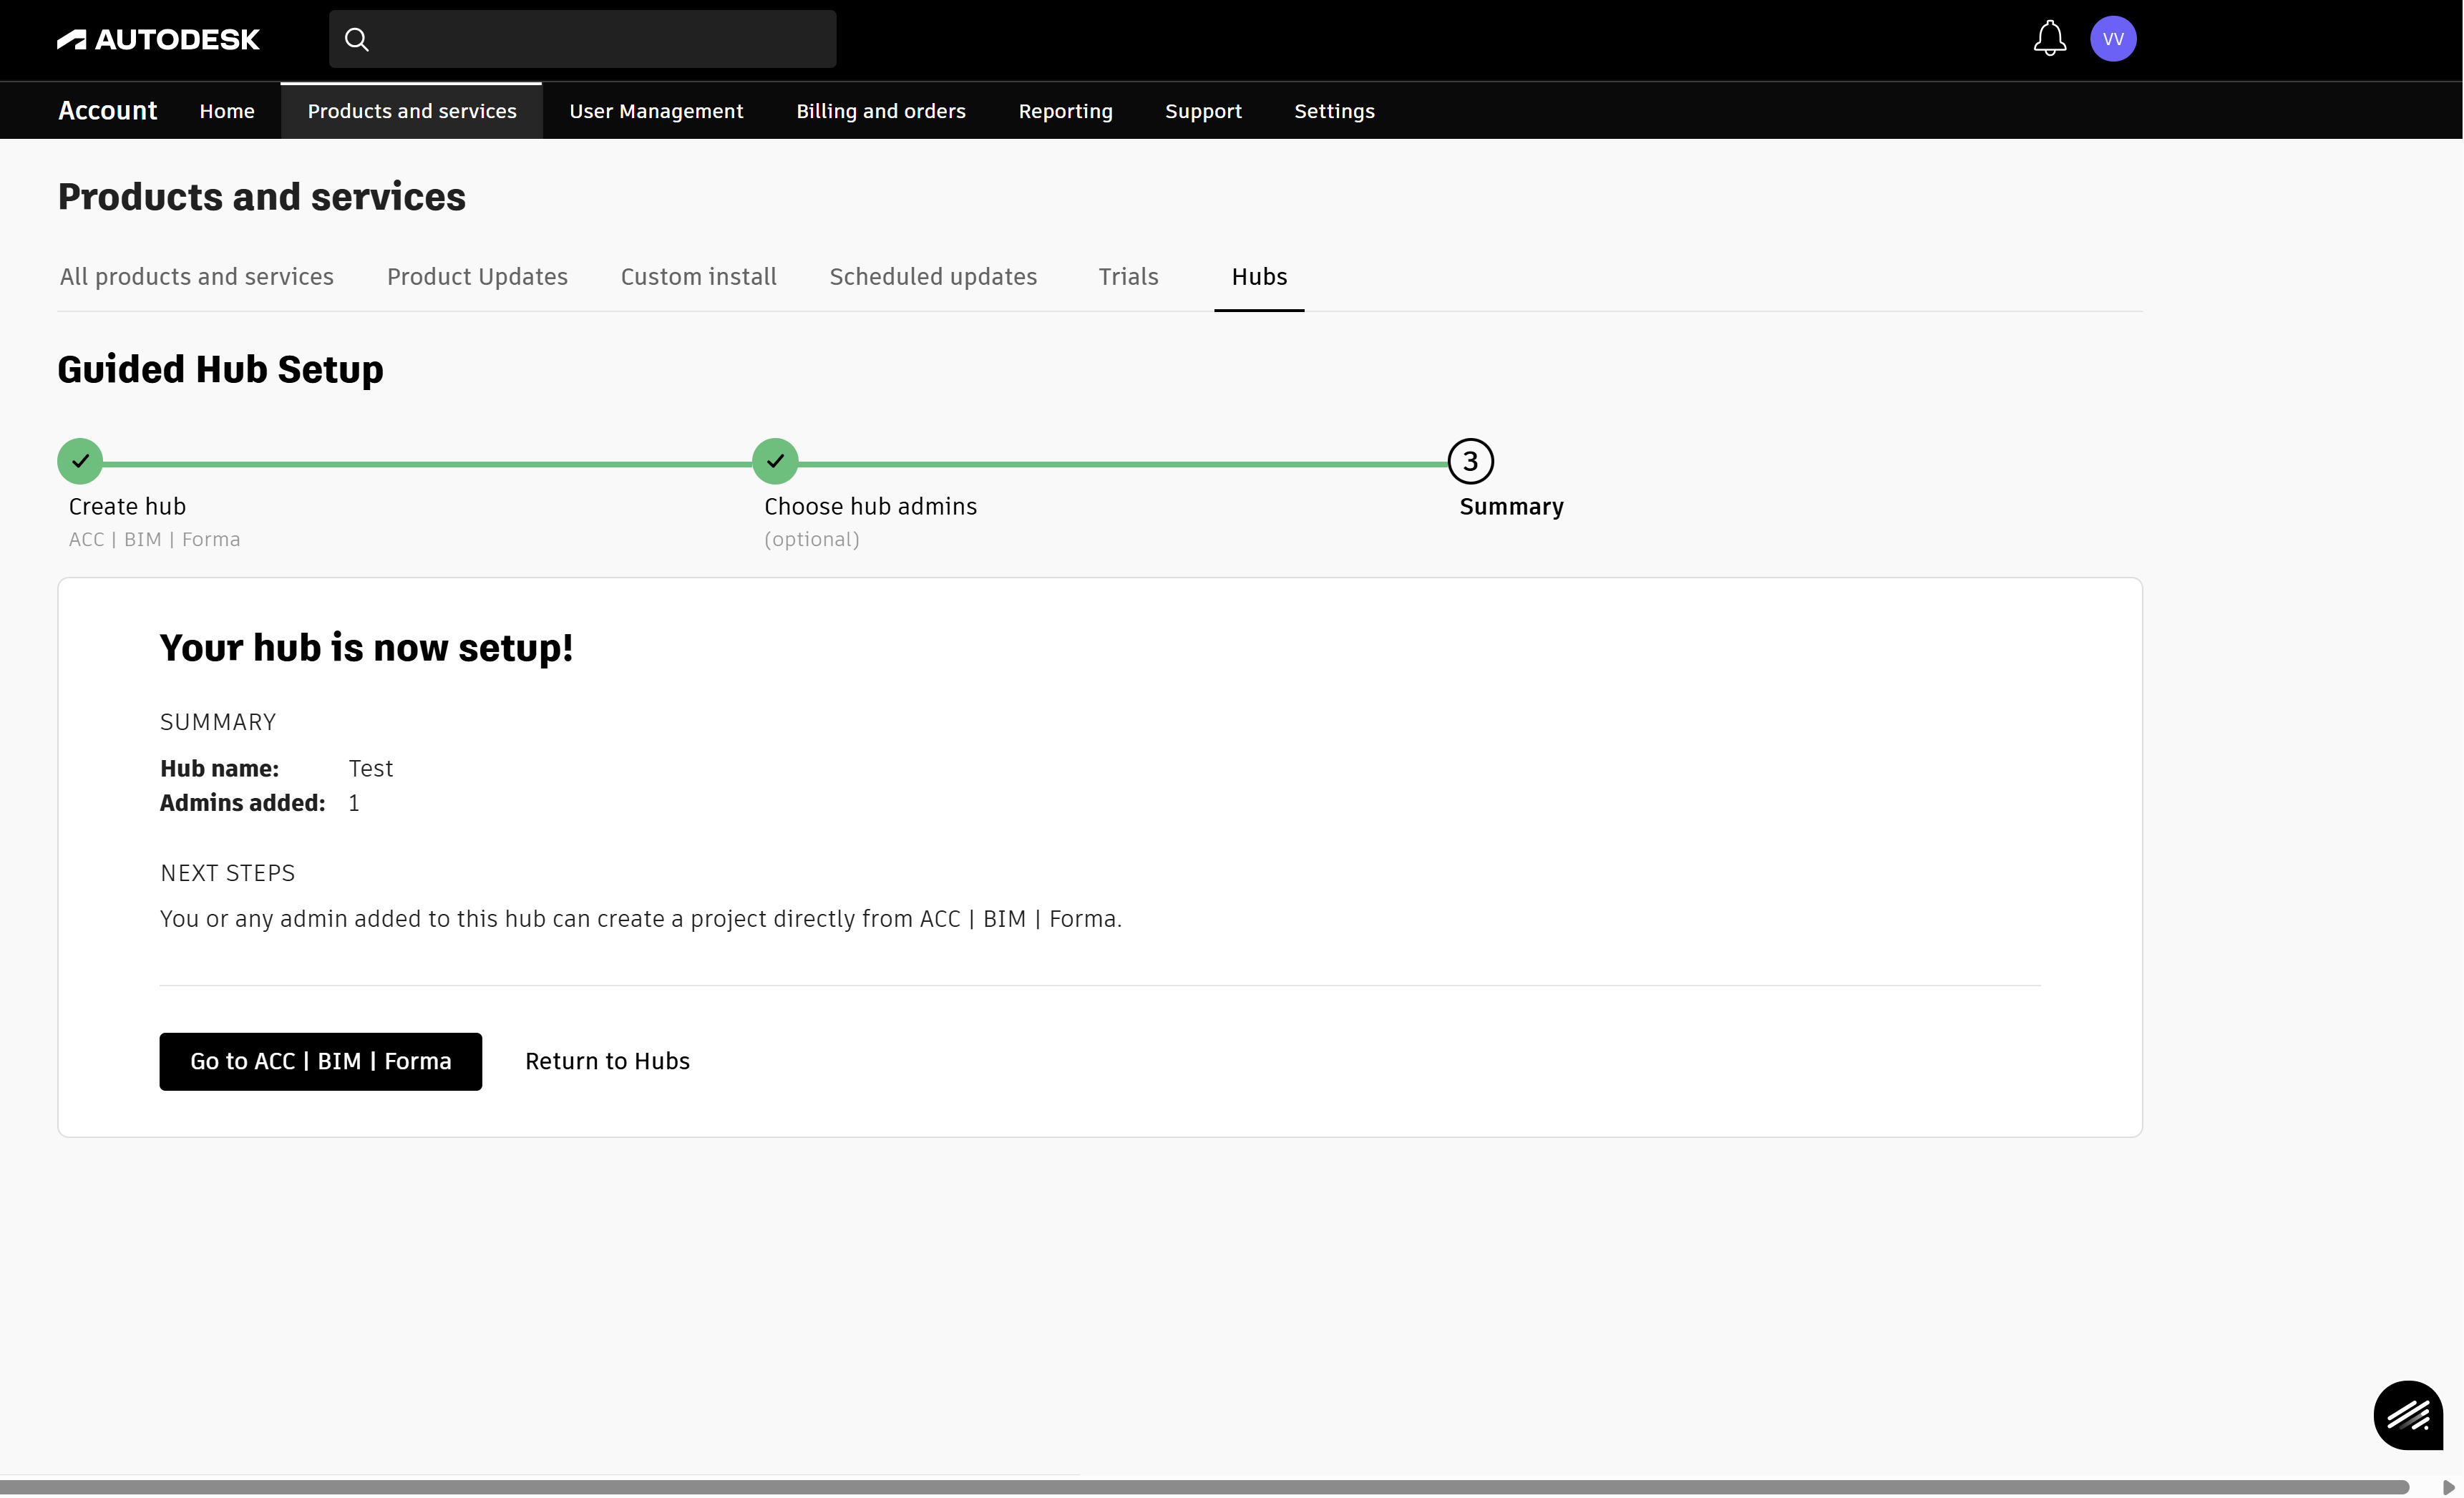This screenshot has height=1498, width=2464.
Task: Click the Autodesk logo
Action: coord(157,39)
